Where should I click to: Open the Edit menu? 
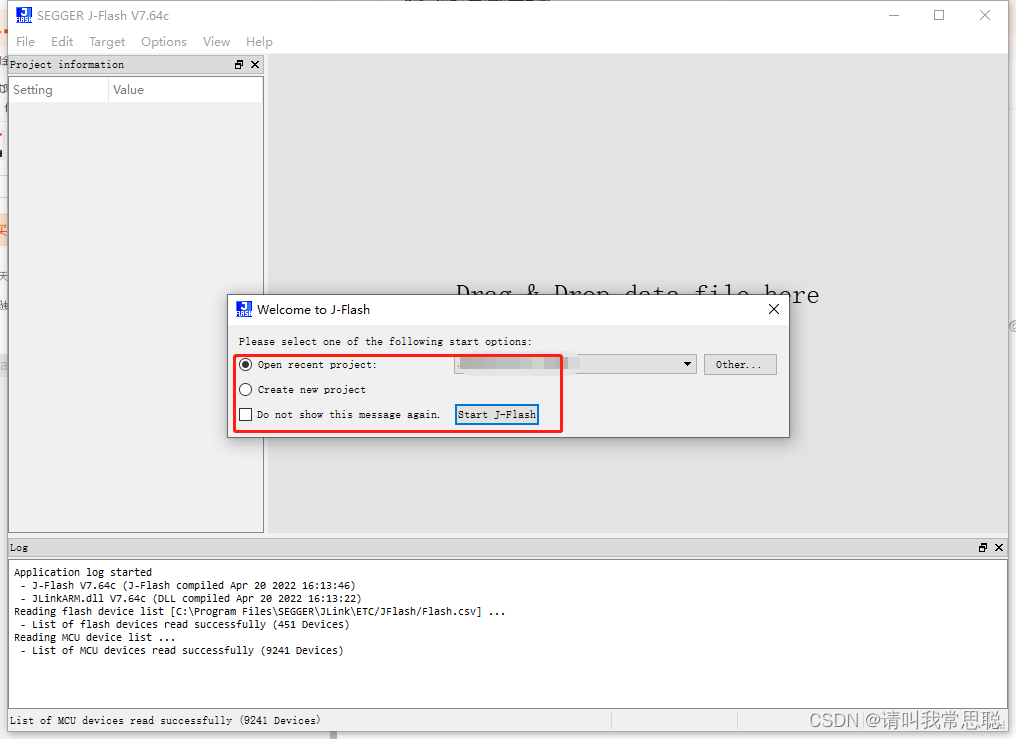click(x=62, y=41)
